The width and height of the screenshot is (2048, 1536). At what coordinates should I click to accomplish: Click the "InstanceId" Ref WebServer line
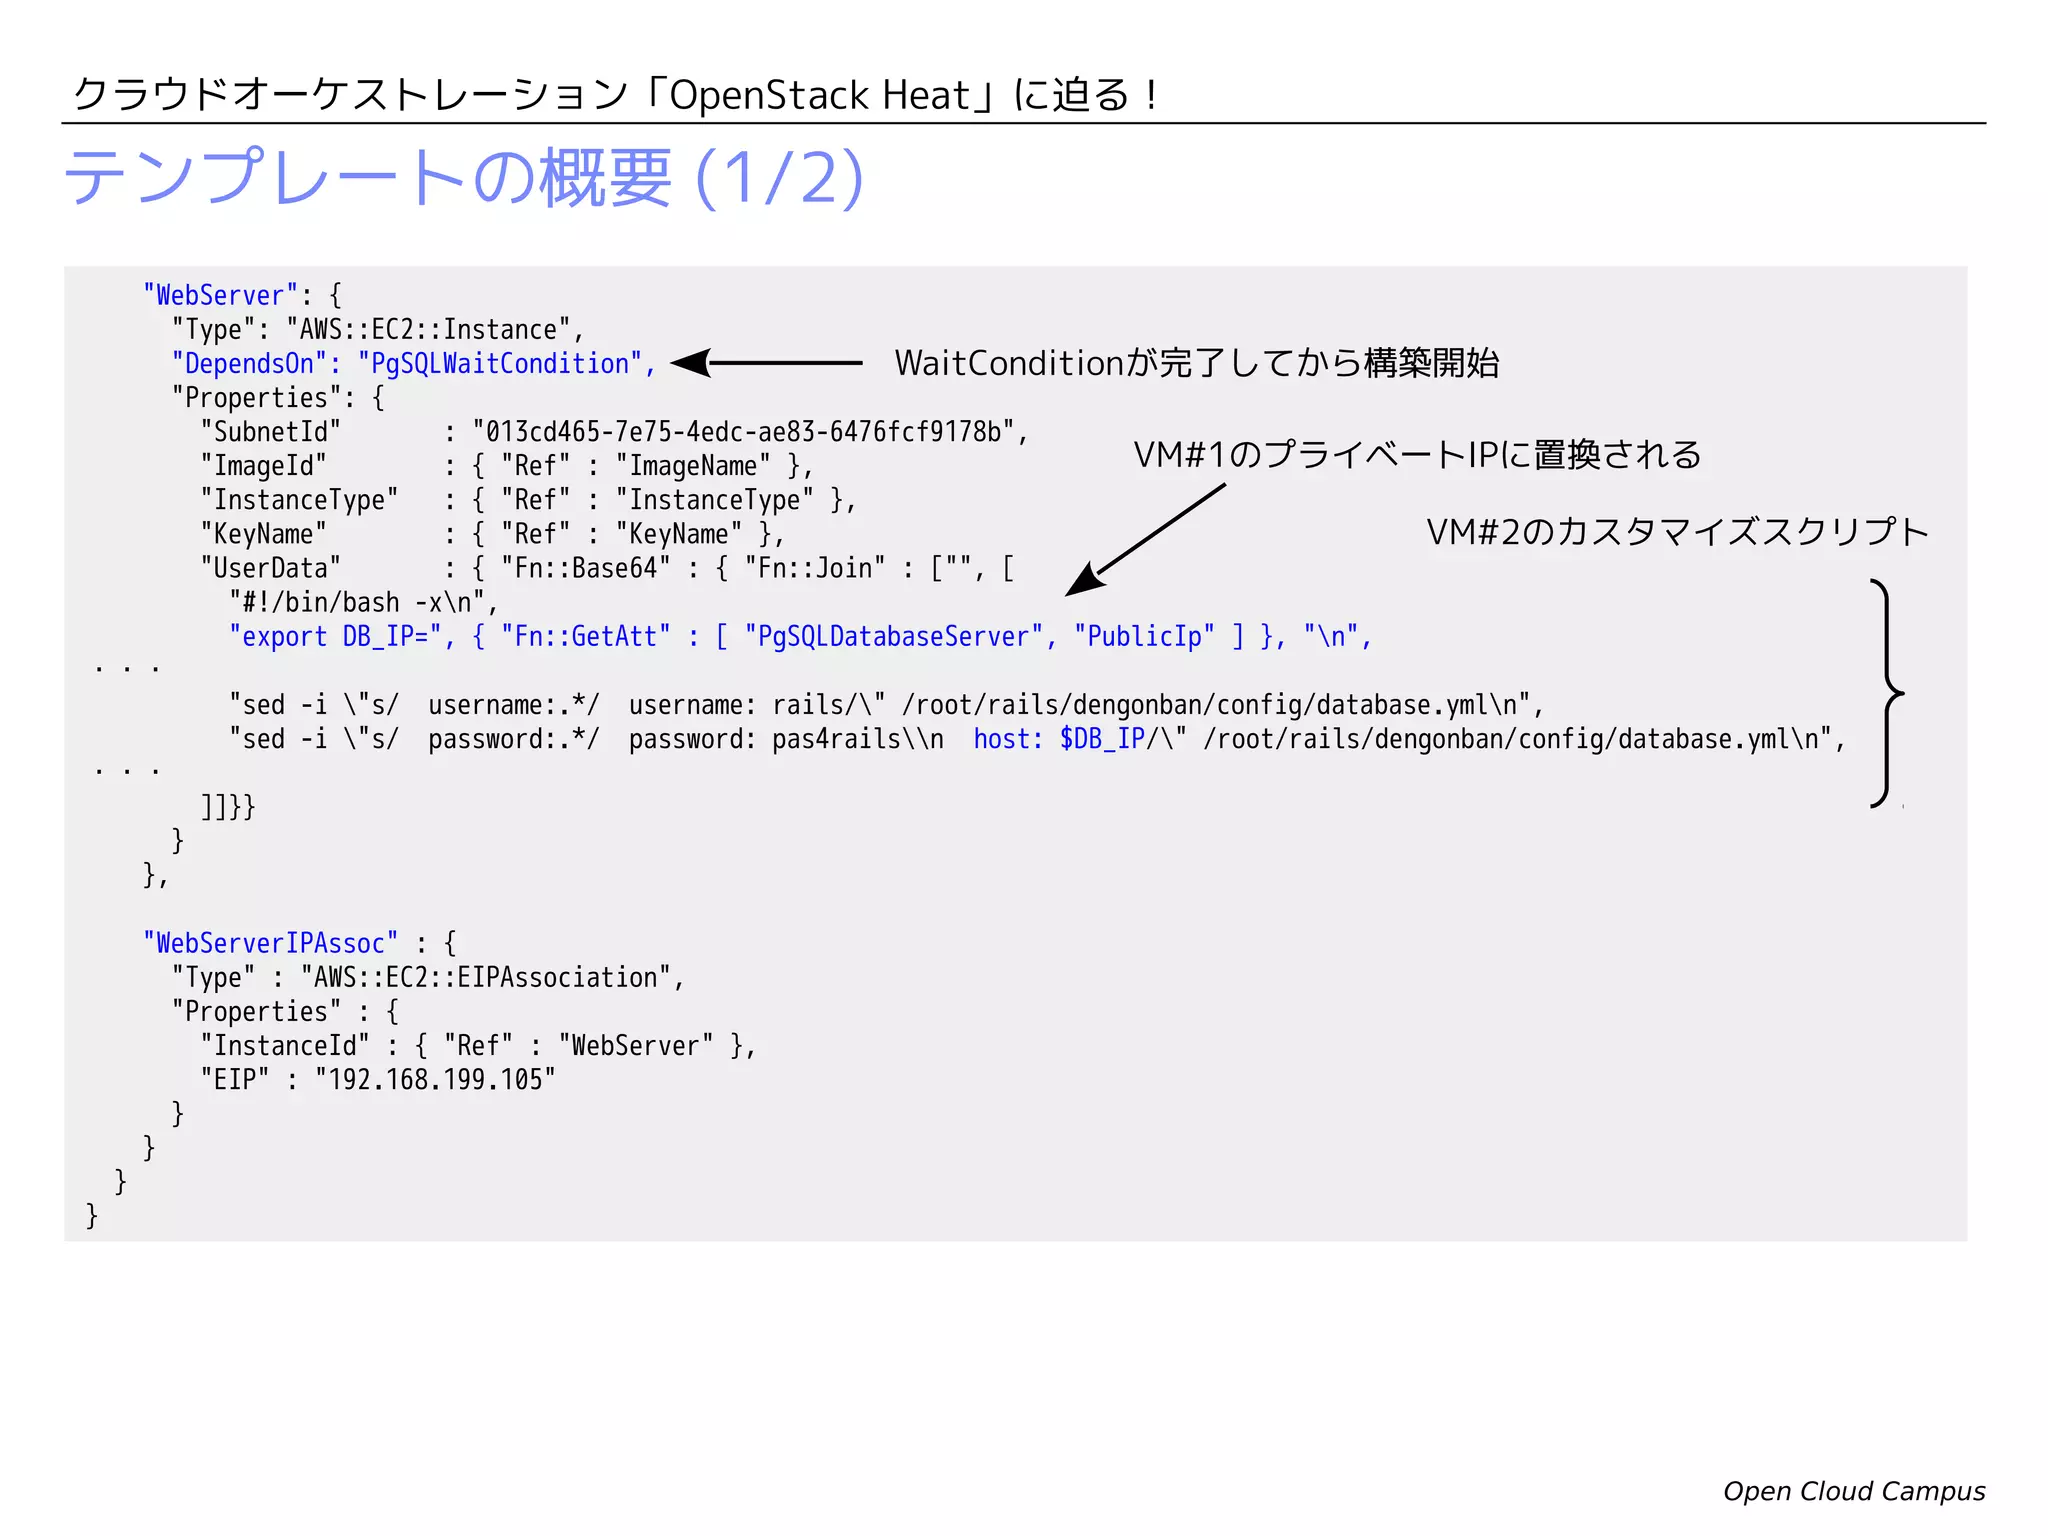click(x=478, y=1045)
